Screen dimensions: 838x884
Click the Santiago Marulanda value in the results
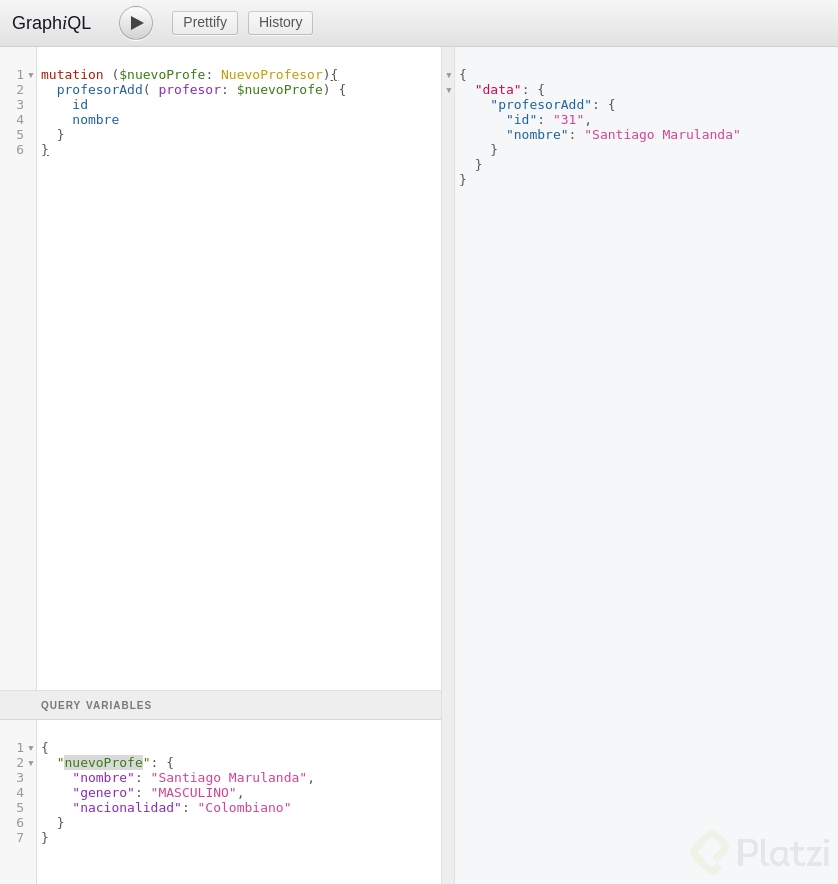[662, 134]
